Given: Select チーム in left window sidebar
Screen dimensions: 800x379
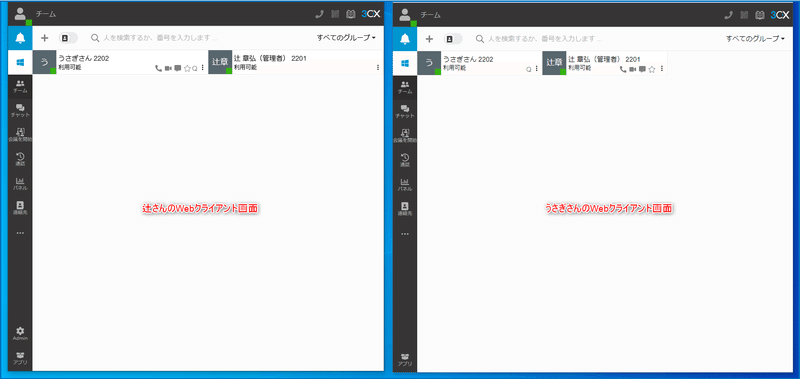Looking at the screenshot, I should 20,87.
